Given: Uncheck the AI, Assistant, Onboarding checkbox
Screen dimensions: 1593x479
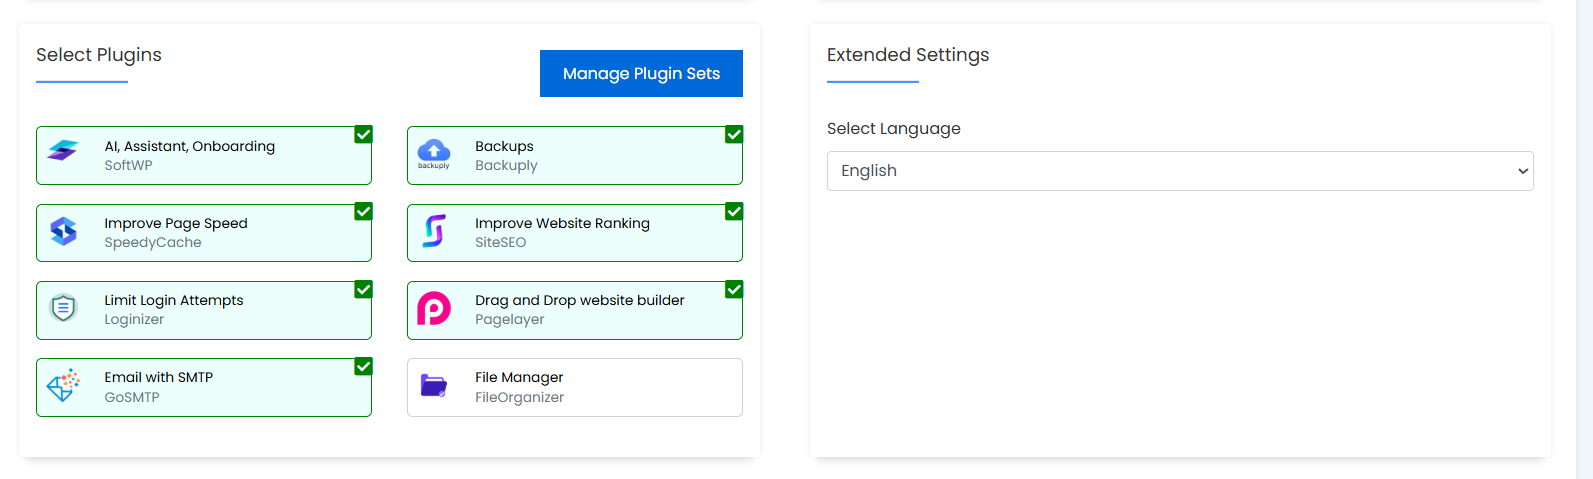Looking at the screenshot, I should tap(364, 134).
